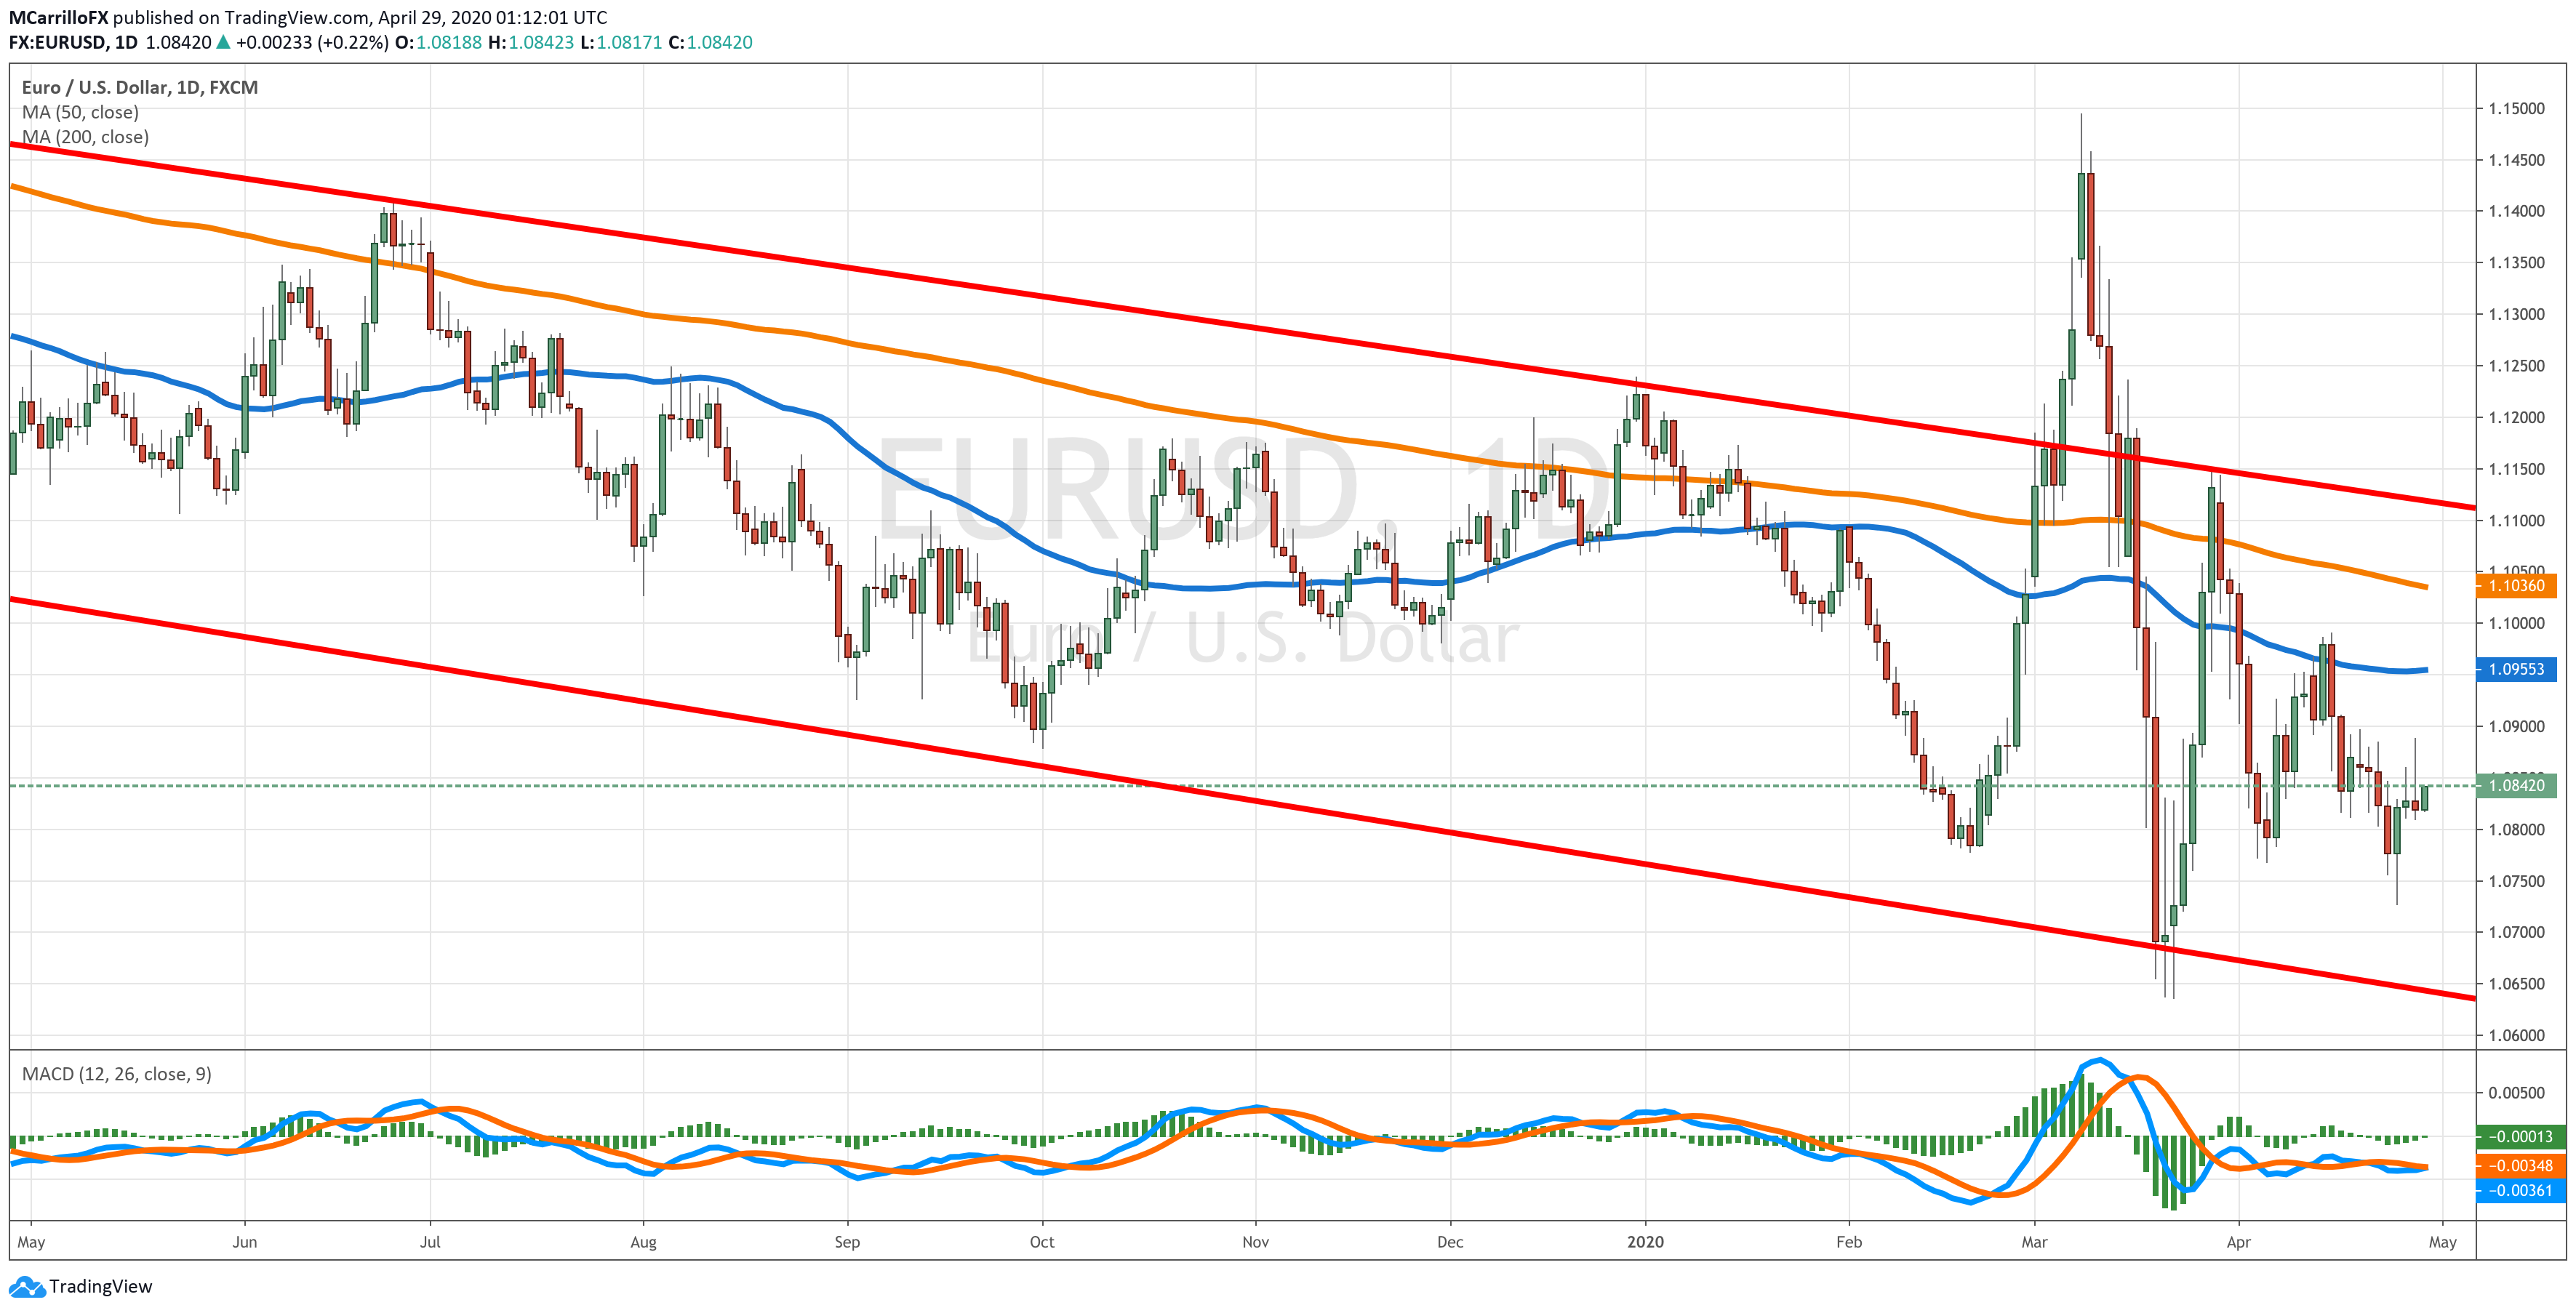Click the Dec label on time axis
This screenshot has height=1313, width=2576.
[x=1450, y=1242]
